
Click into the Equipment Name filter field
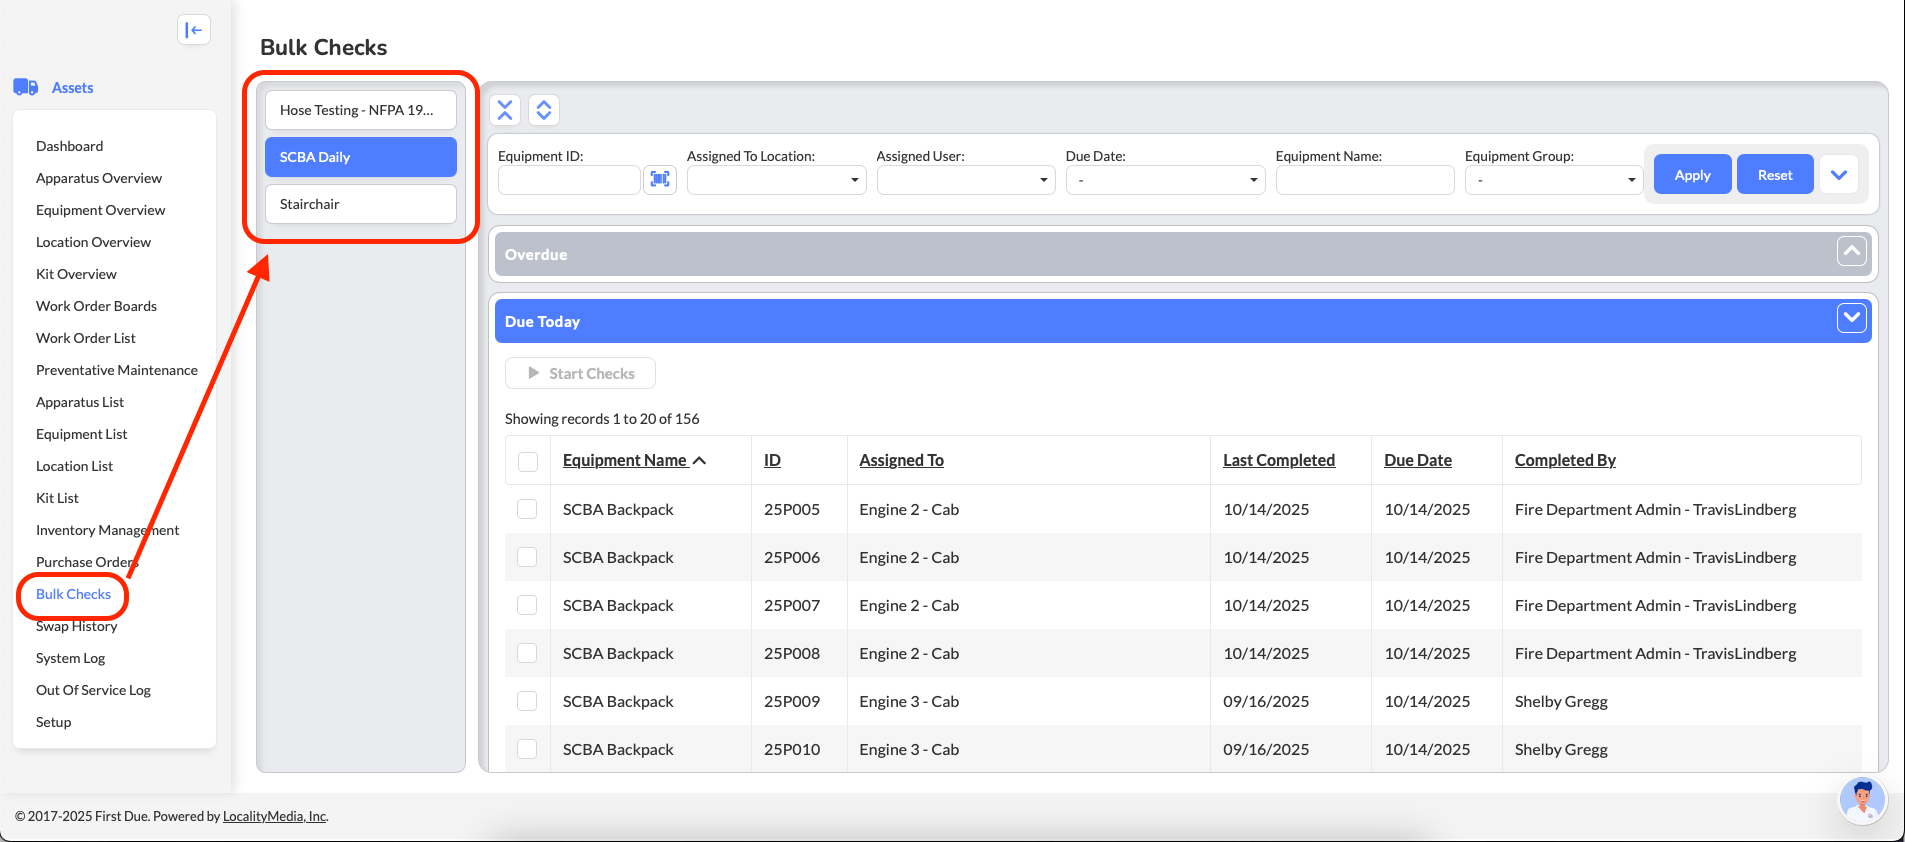(1364, 180)
